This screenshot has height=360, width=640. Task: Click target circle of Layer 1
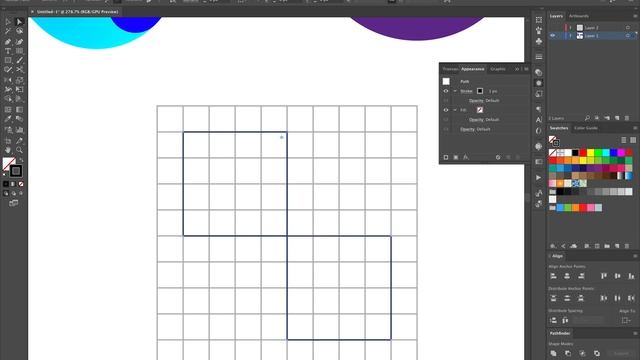click(x=628, y=36)
